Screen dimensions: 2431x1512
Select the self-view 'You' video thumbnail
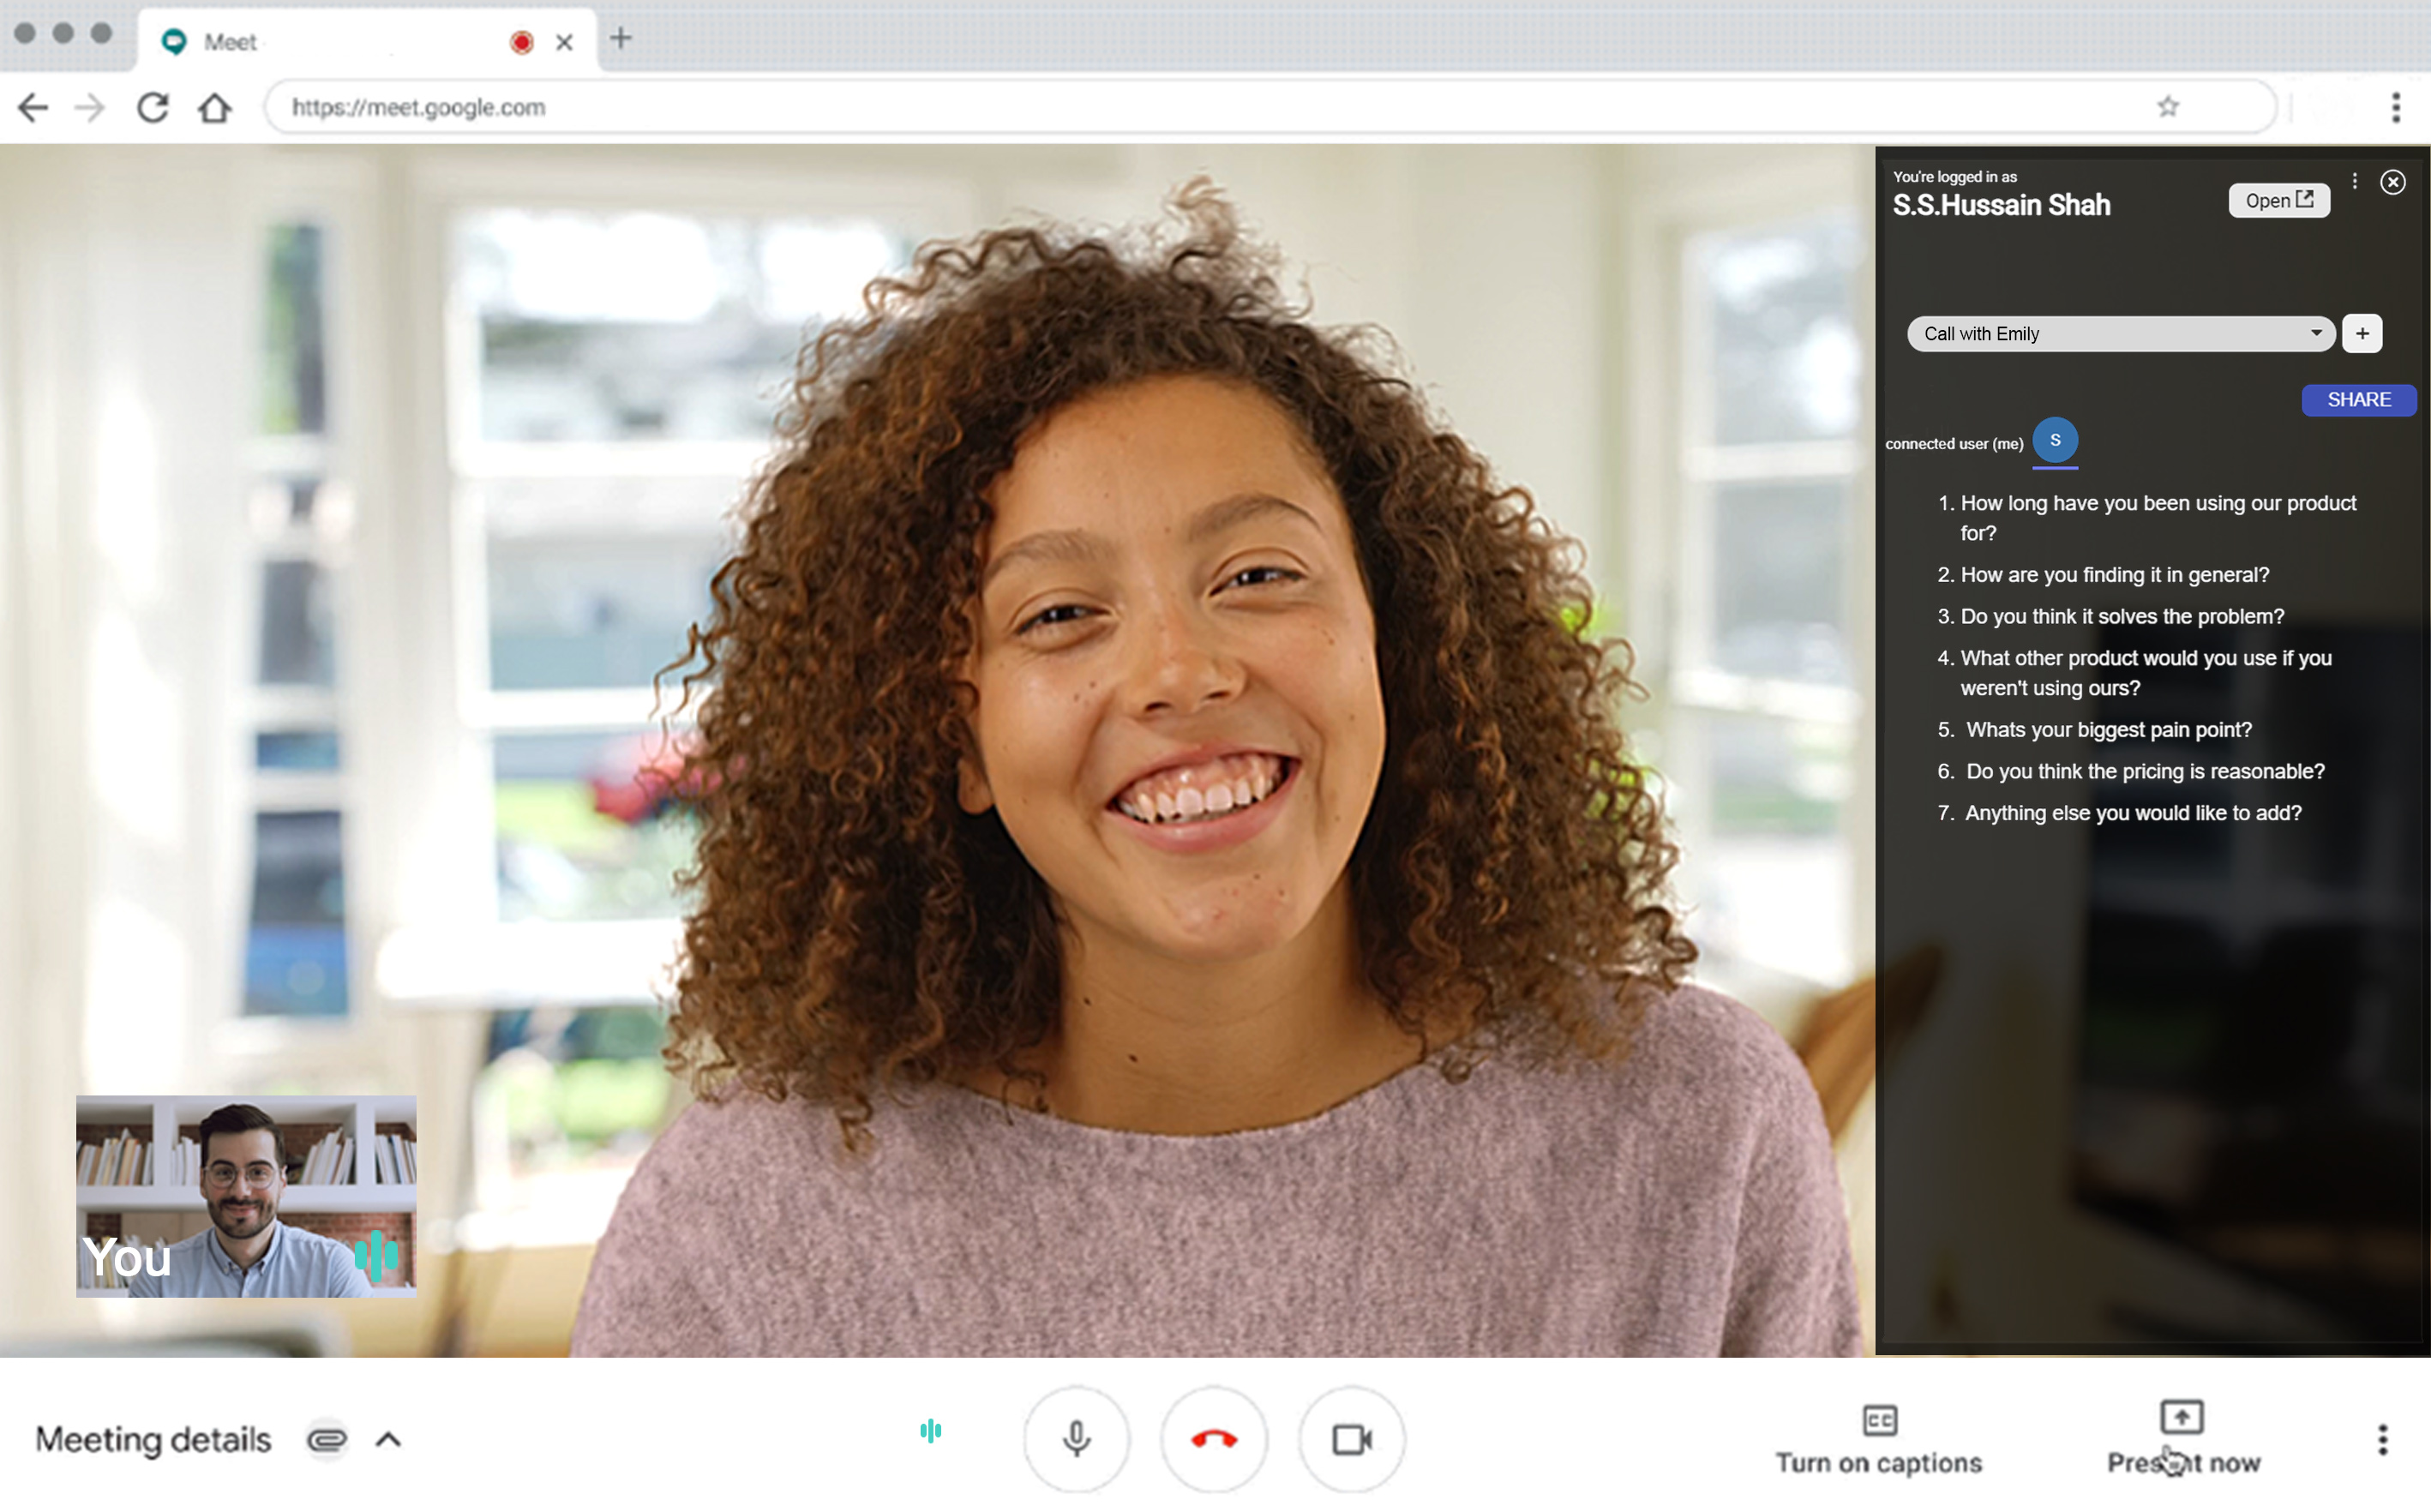pyautogui.click(x=246, y=1196)
